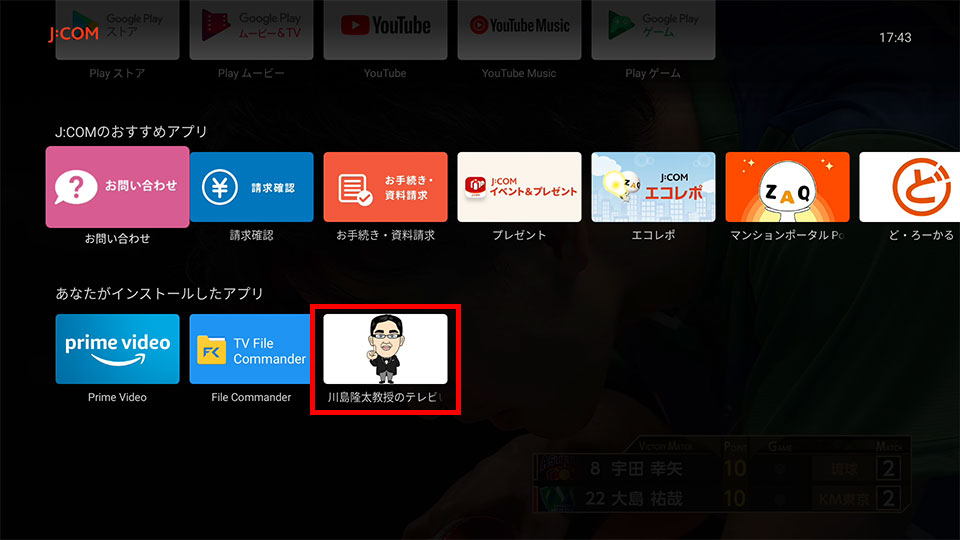Image resolution: width=960 pixels, height=540 pixels.
Task: Click the 'プレゼント' caption text
Action: tap(519, 235)
